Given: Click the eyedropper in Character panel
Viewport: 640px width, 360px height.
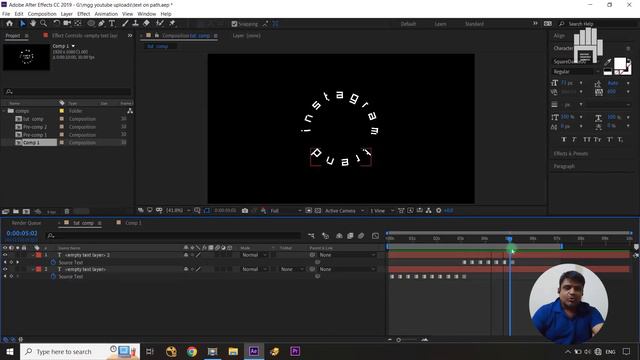Looking at the screenshot, I should [x=608, y=62].
